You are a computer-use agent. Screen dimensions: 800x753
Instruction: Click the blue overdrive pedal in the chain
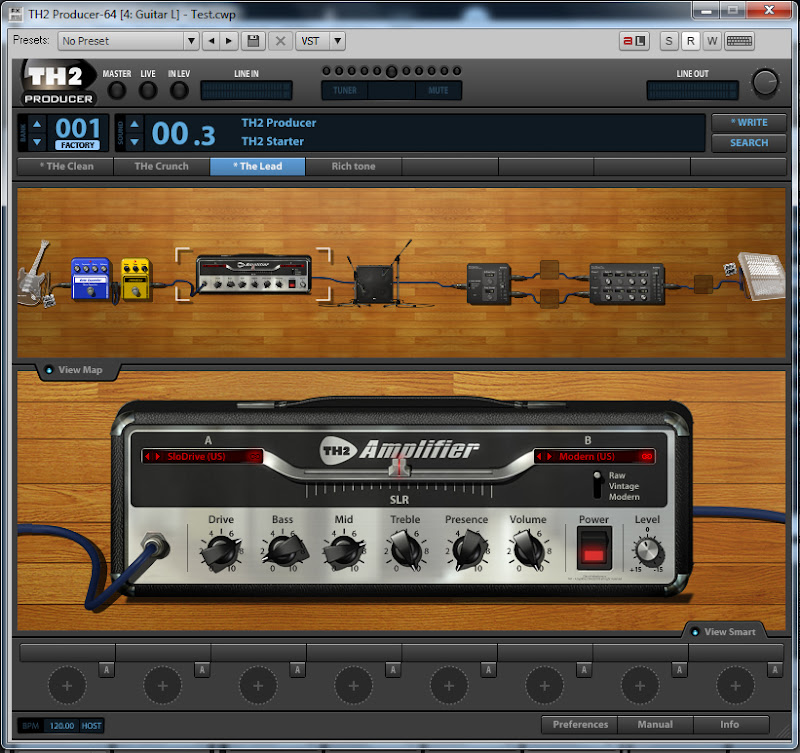[x=89, y=278]
